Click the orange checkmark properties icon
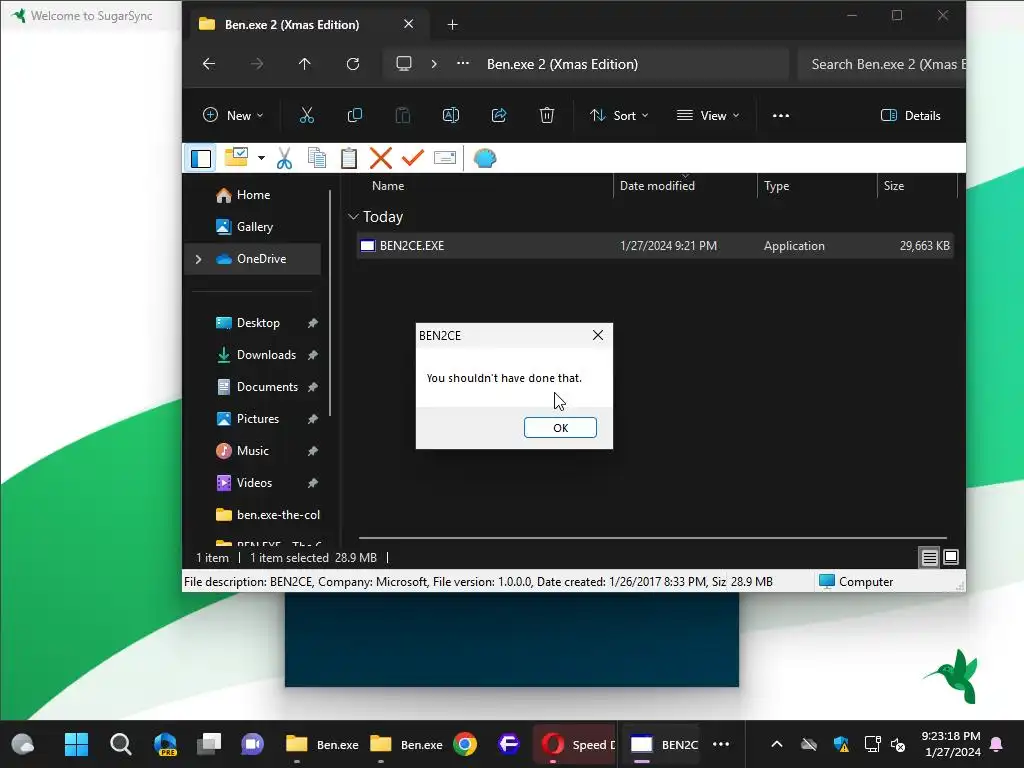Viewport: 1024px width, 768px height. click(413, 158)
